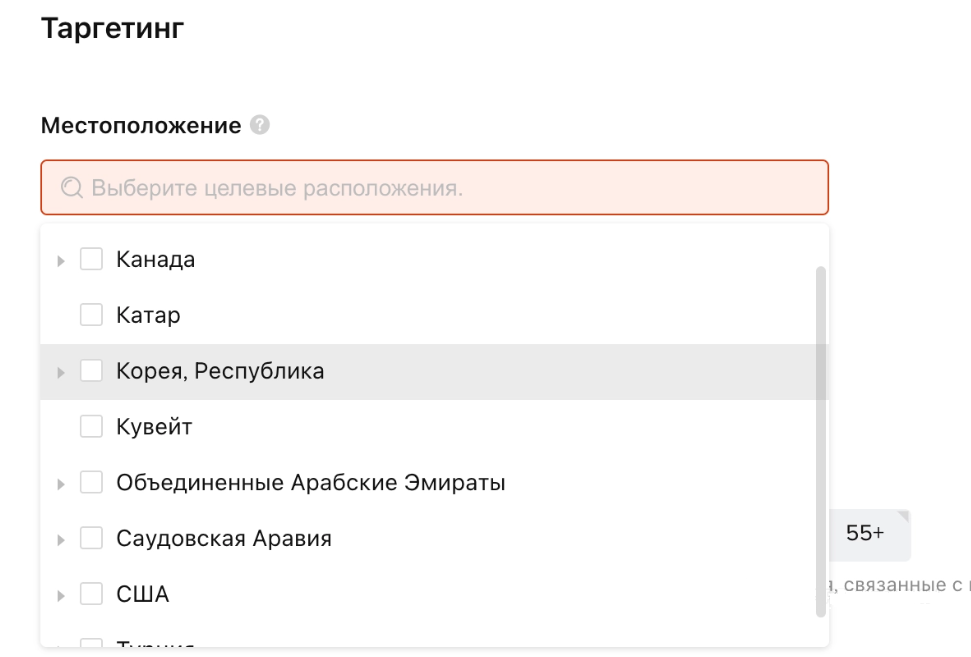Click the location dropdown scrollbar

821,442
